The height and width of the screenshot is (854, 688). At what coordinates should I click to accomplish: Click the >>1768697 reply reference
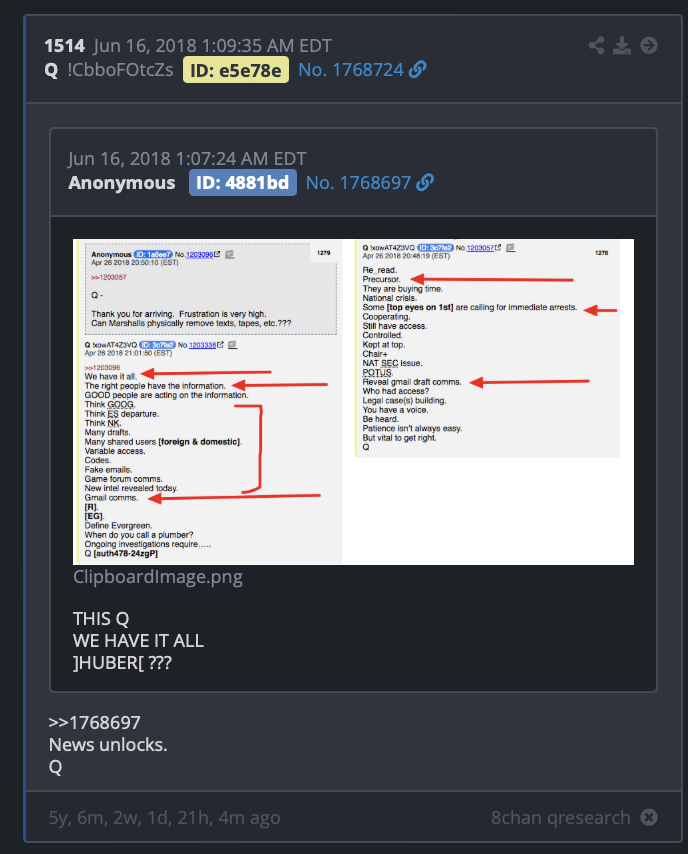95,722
